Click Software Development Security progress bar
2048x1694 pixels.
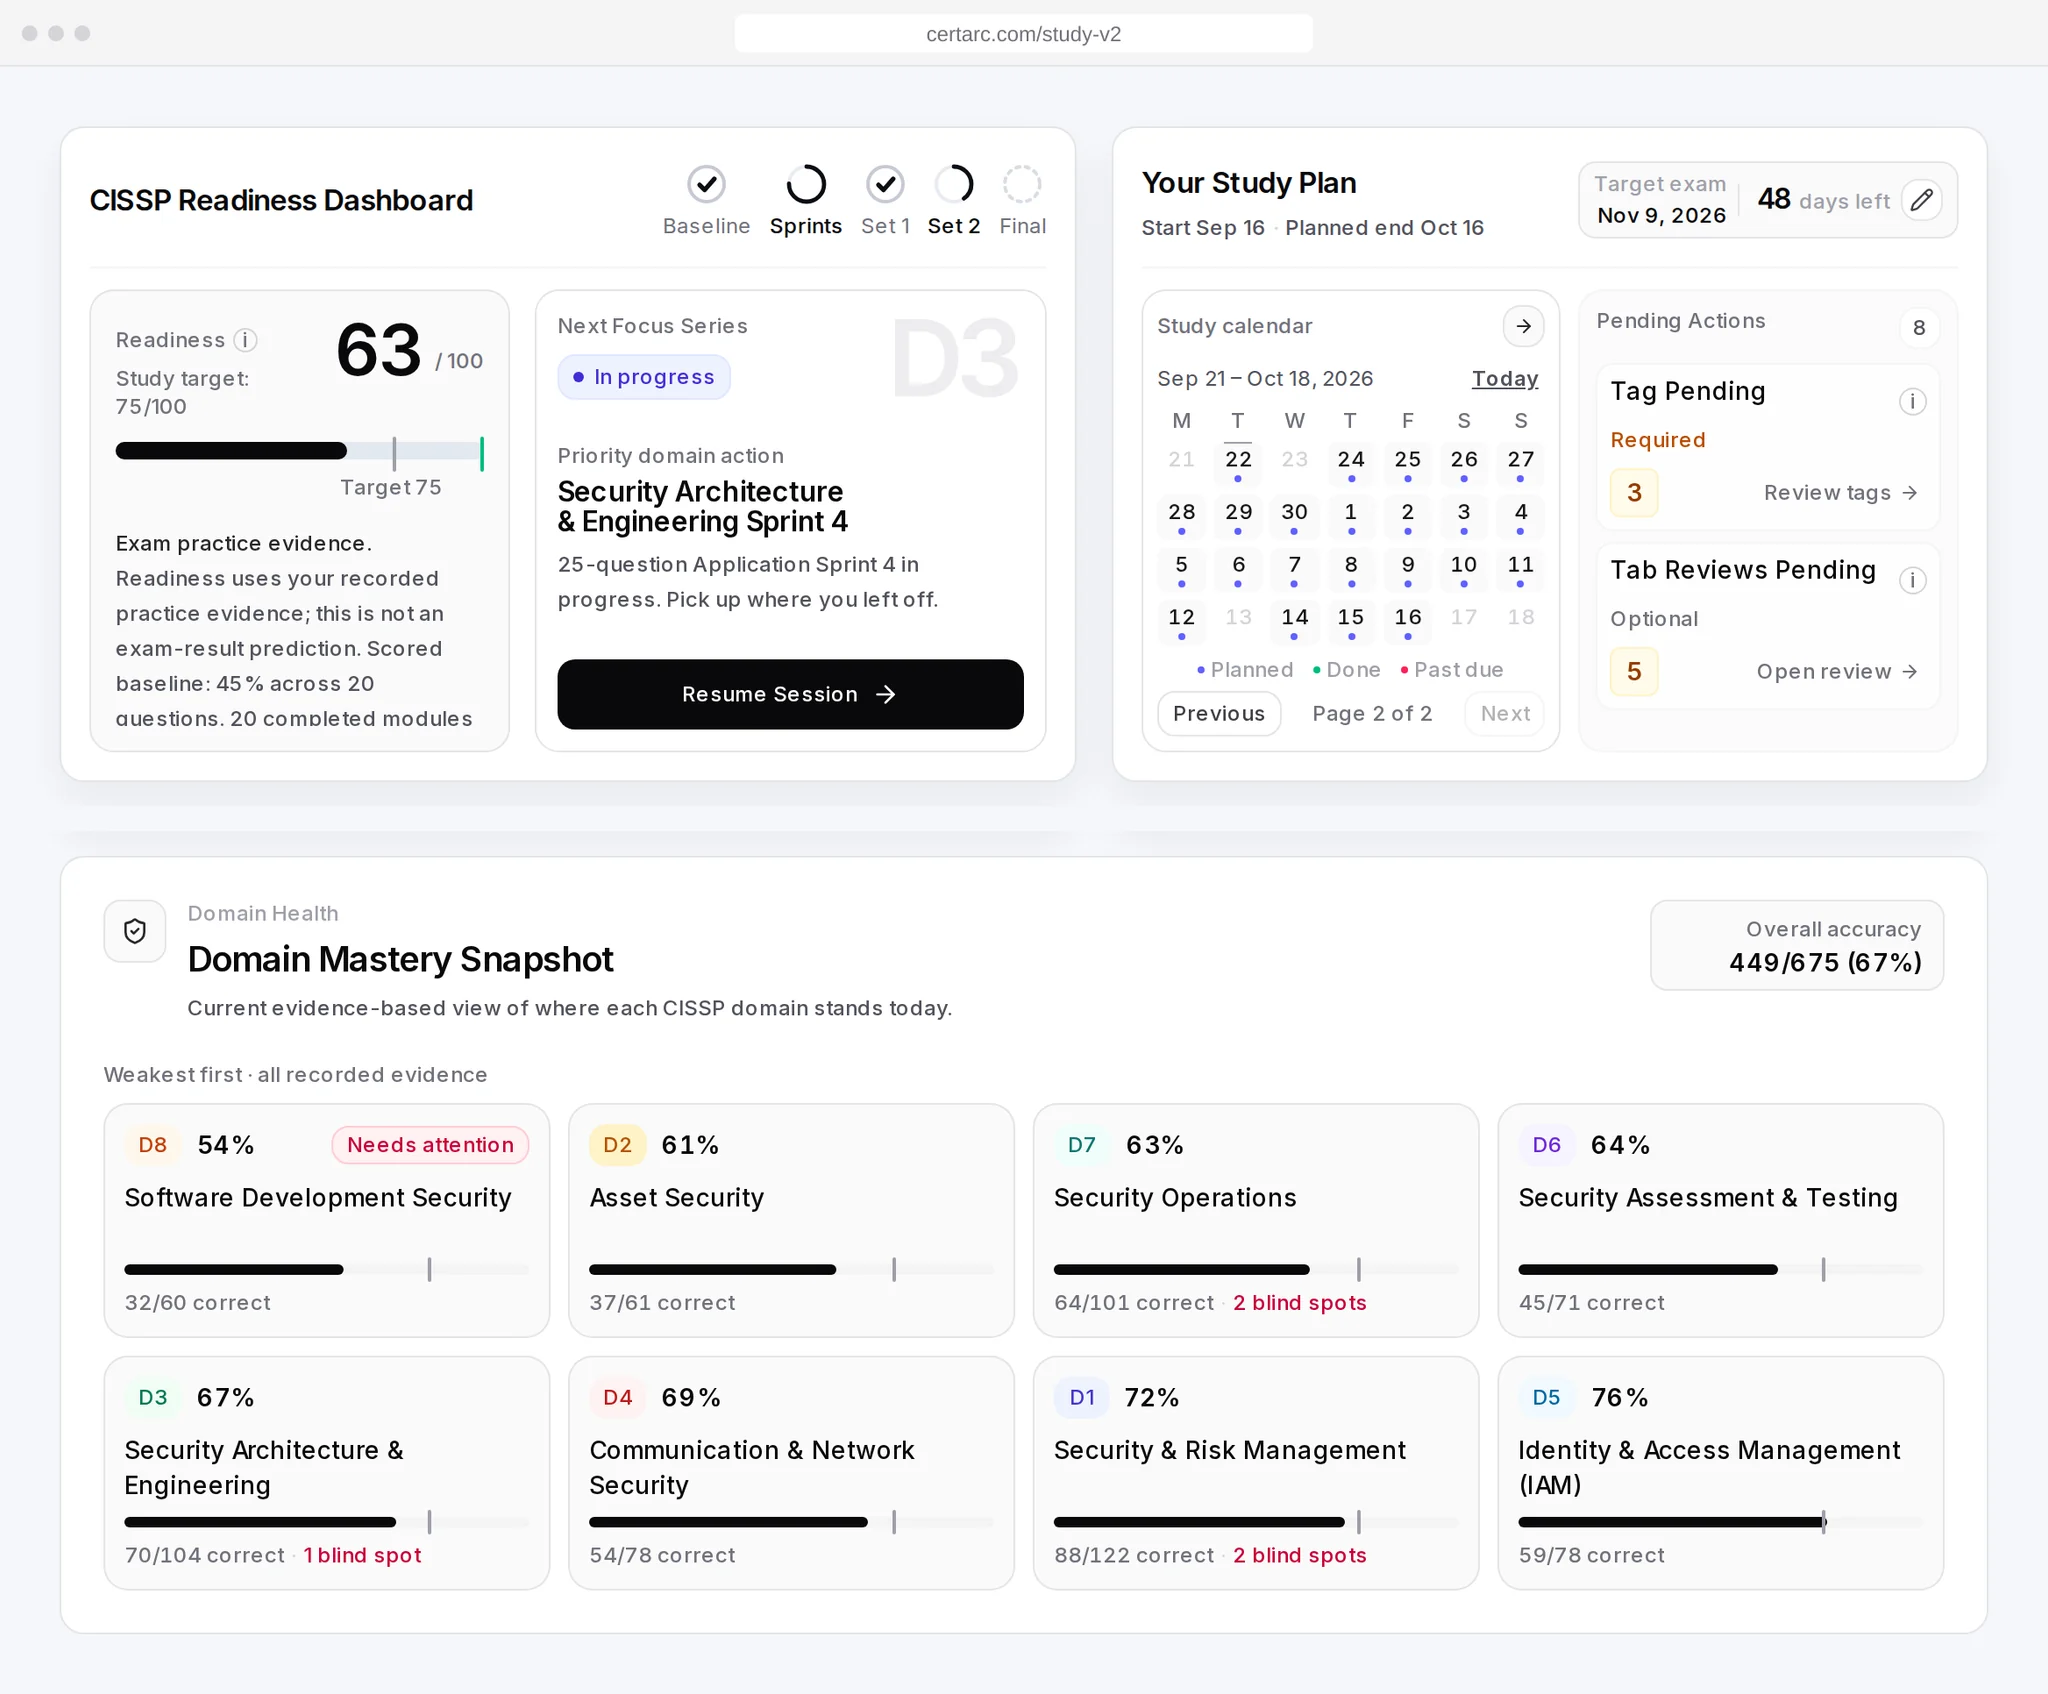point(326,1270)
